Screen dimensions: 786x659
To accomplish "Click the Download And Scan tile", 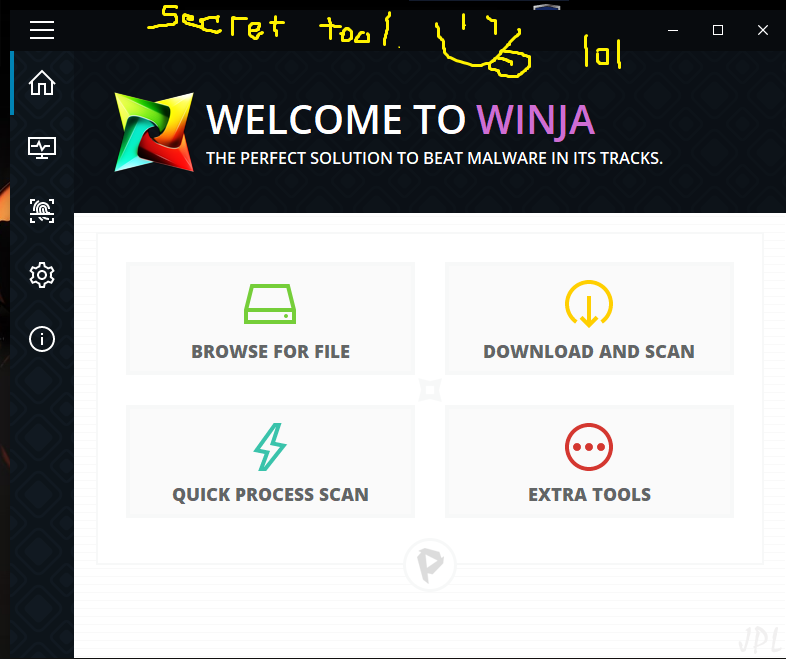I will tap(590, 318).
